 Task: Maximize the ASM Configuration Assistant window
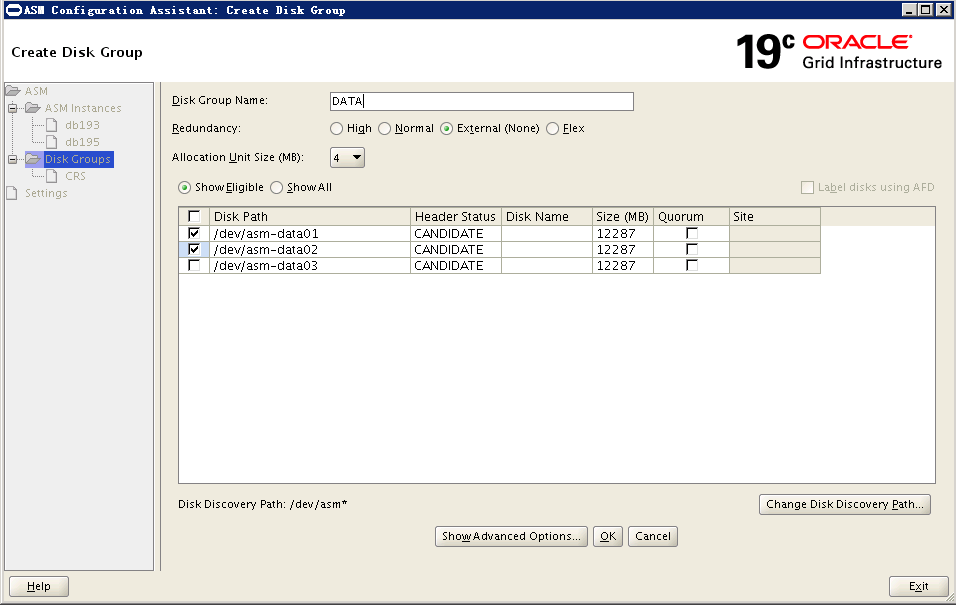coord(926,10)
